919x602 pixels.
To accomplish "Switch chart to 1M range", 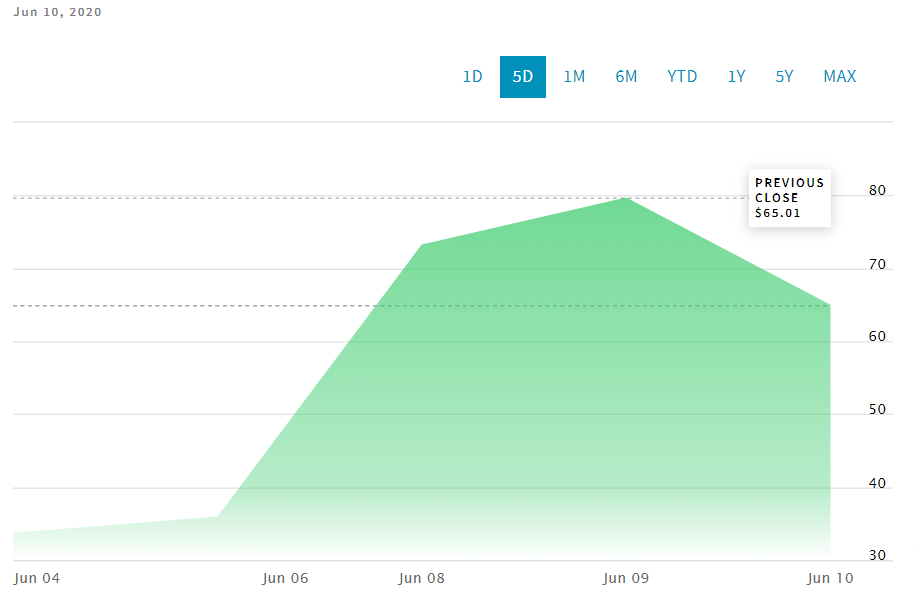I will coord(574,77).
